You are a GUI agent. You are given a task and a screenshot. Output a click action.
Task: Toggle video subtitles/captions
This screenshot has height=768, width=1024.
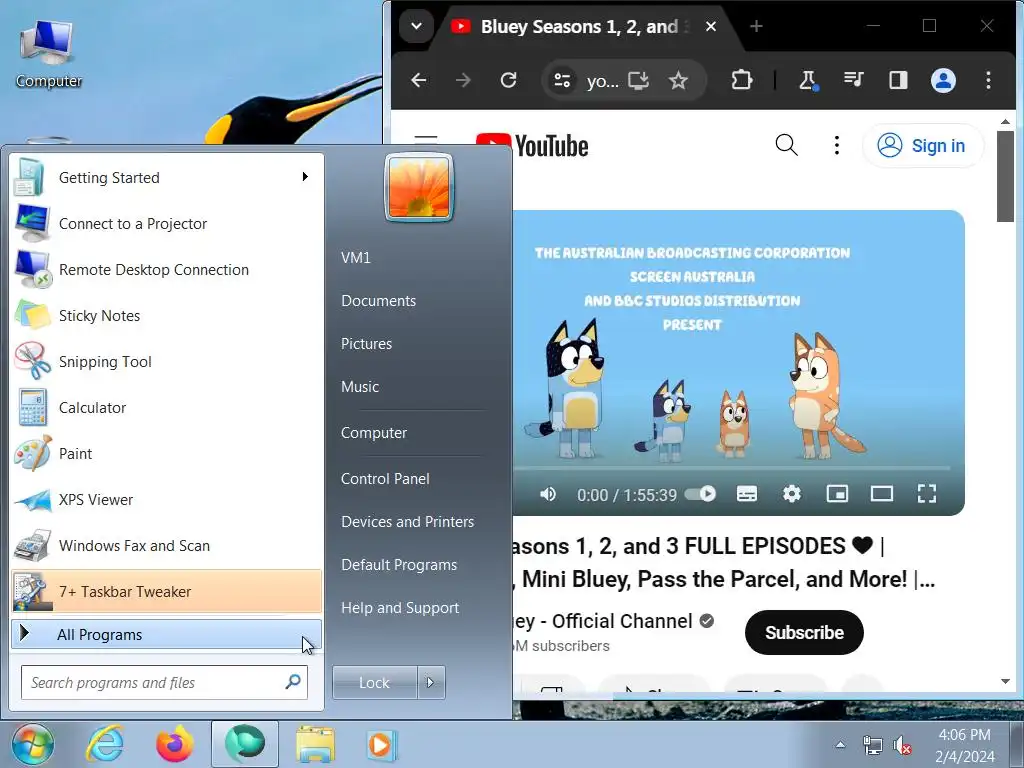pyautogui.click(x=746, y=494)
